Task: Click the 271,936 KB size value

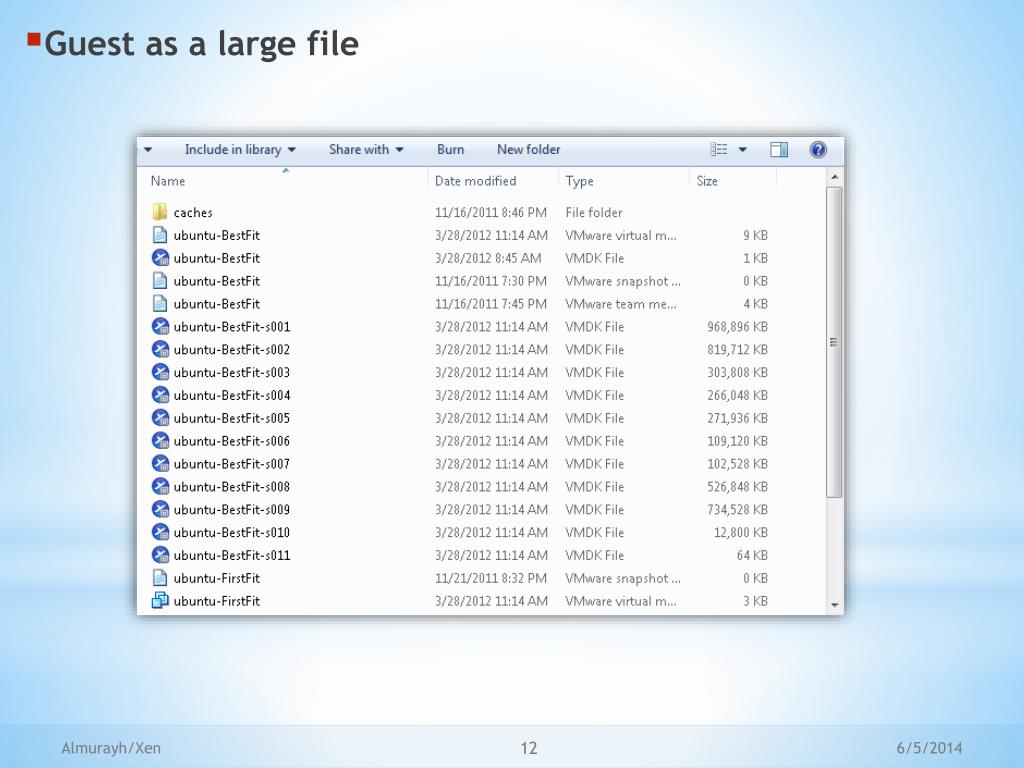Action: click(737, 418)
